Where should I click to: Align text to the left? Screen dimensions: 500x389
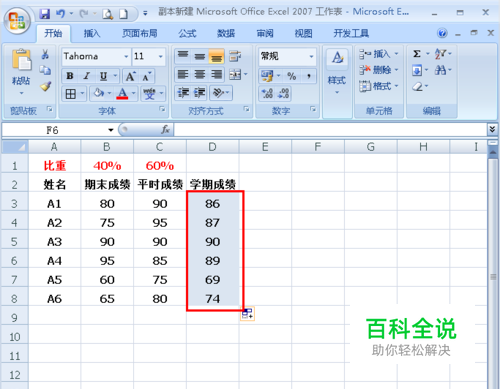pos(183,75)
